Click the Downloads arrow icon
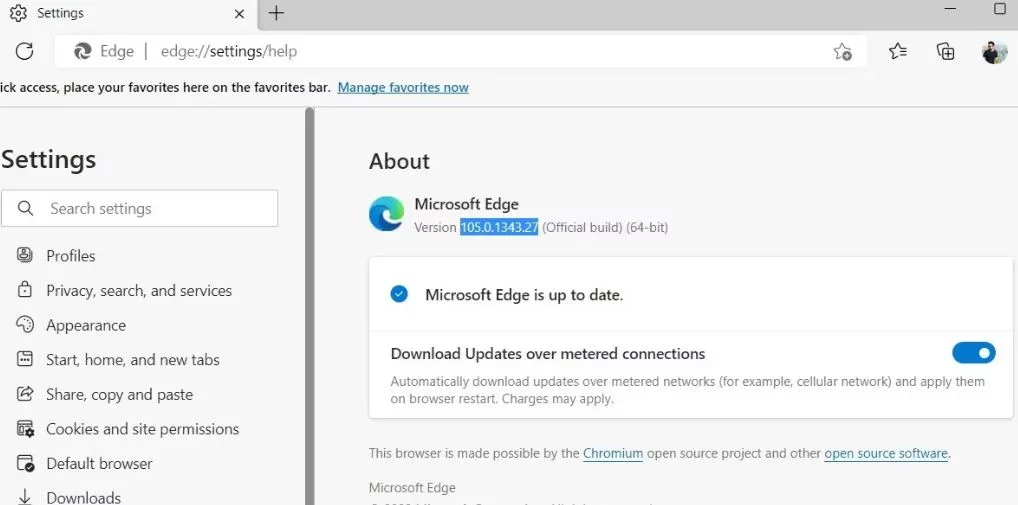 [x=25, y=497]
